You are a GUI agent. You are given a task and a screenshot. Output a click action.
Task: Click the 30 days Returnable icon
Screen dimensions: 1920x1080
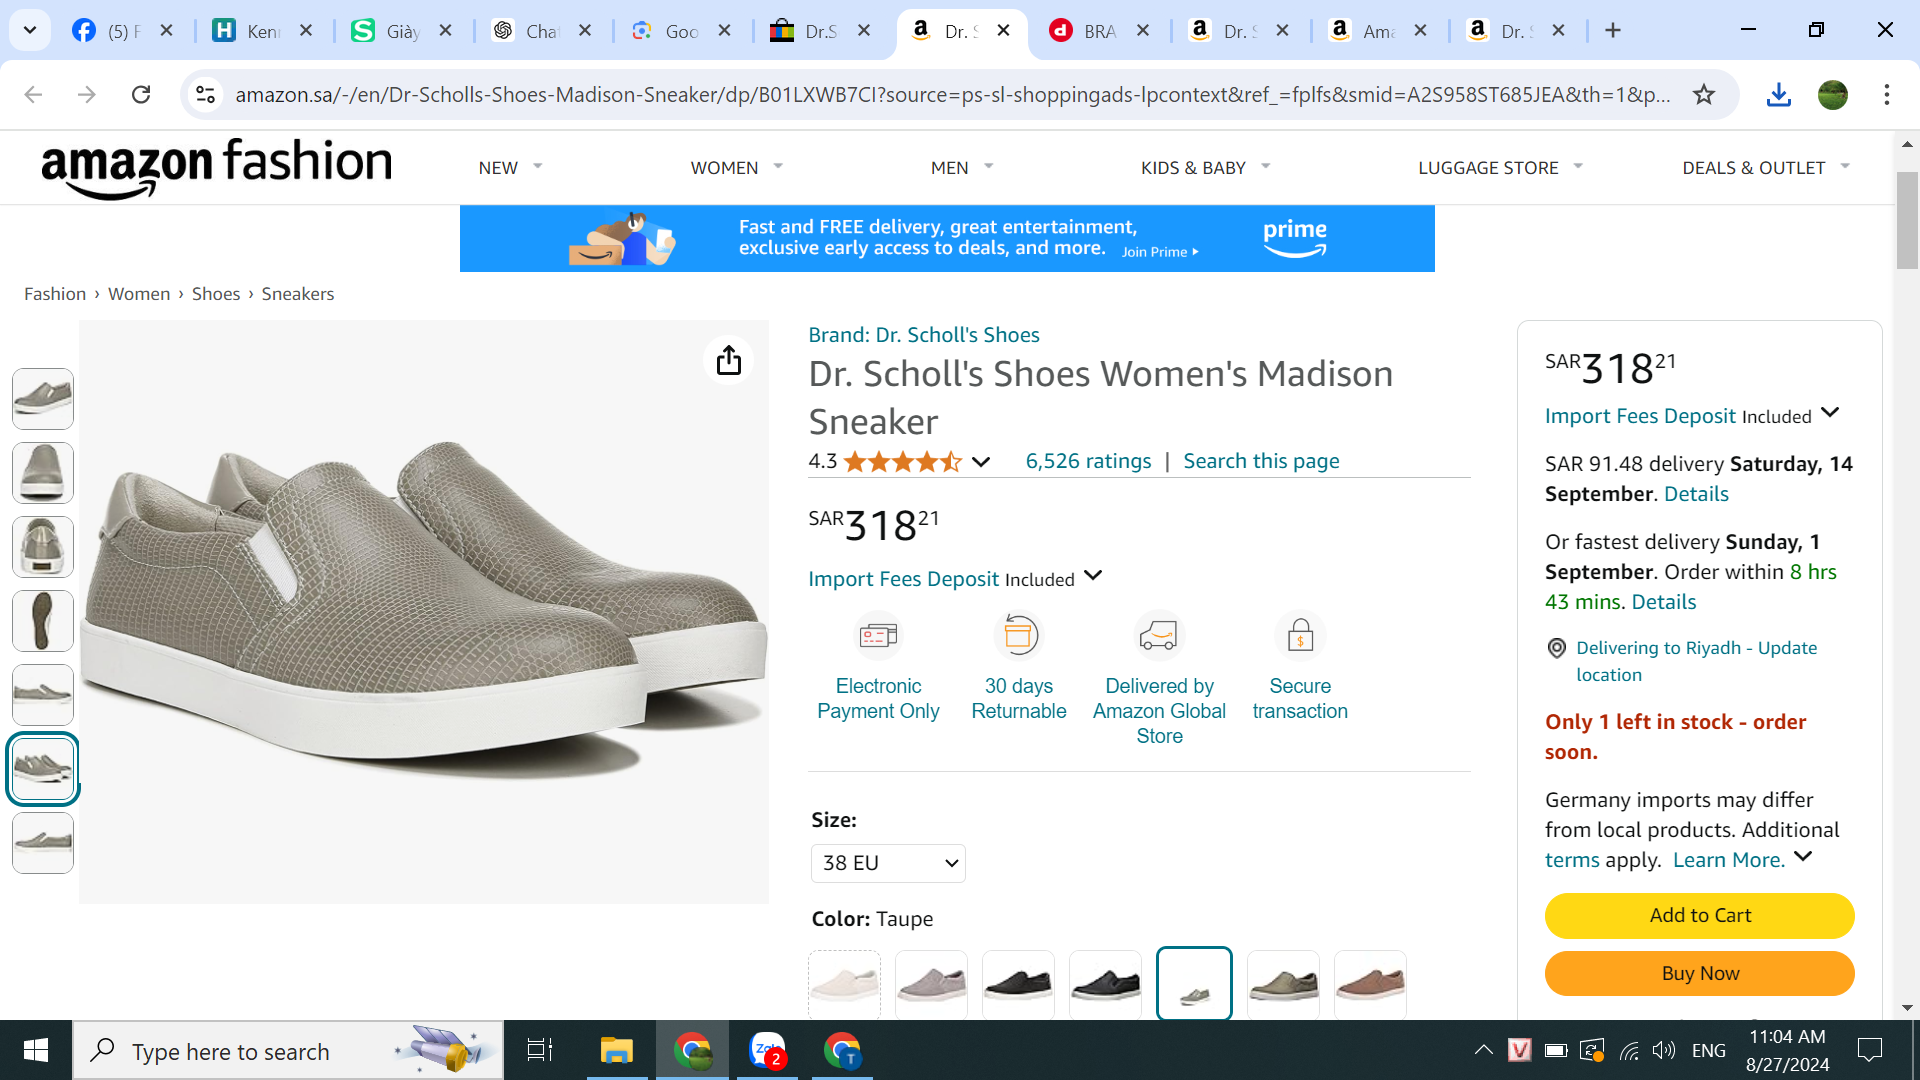coord(1019,636)
